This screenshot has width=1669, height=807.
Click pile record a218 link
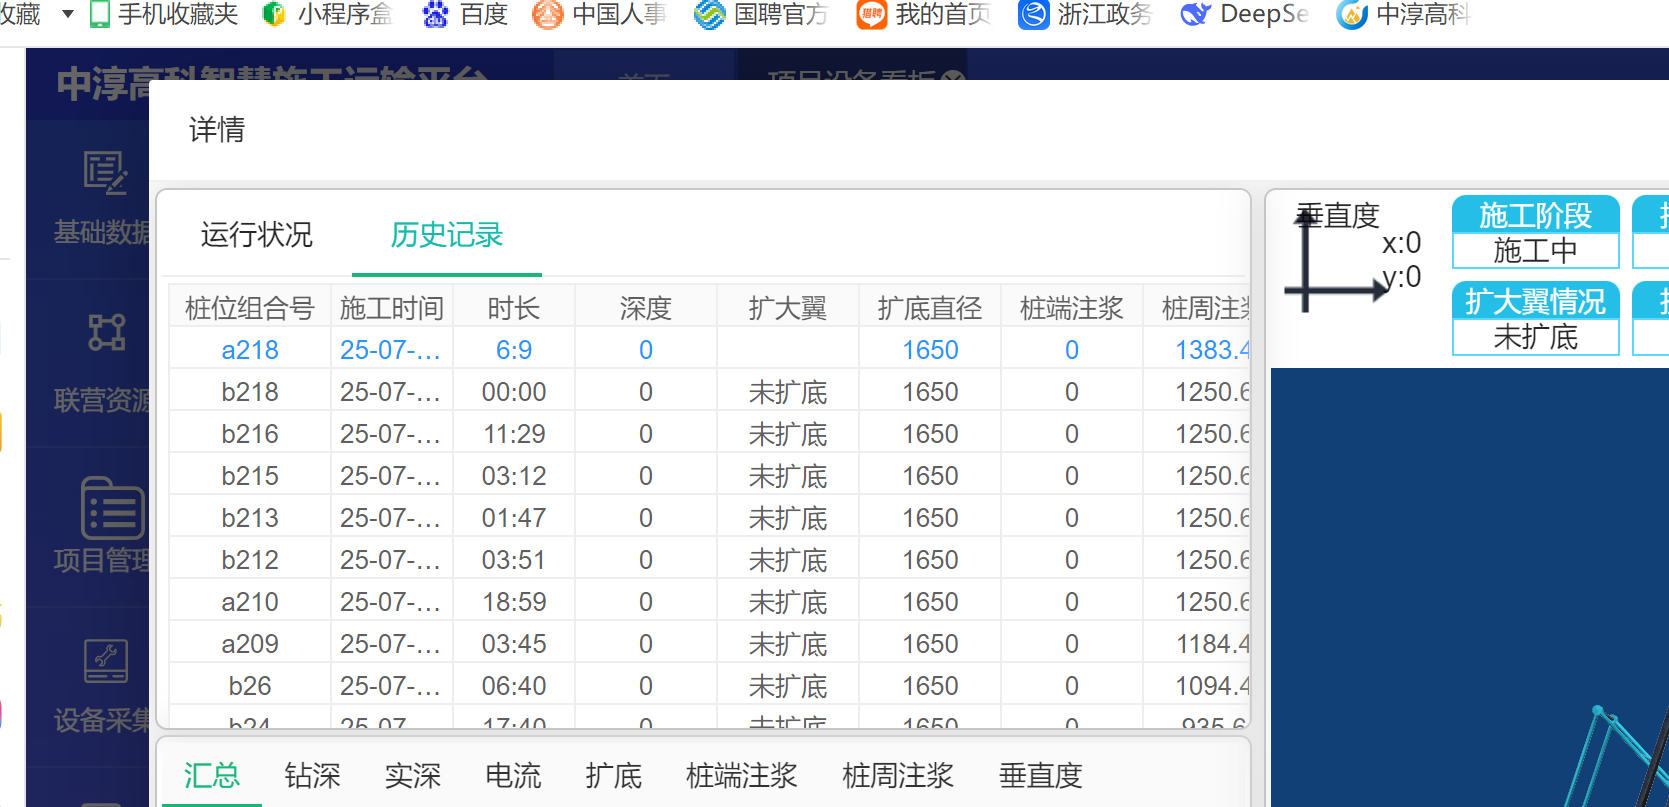point(250,350)
